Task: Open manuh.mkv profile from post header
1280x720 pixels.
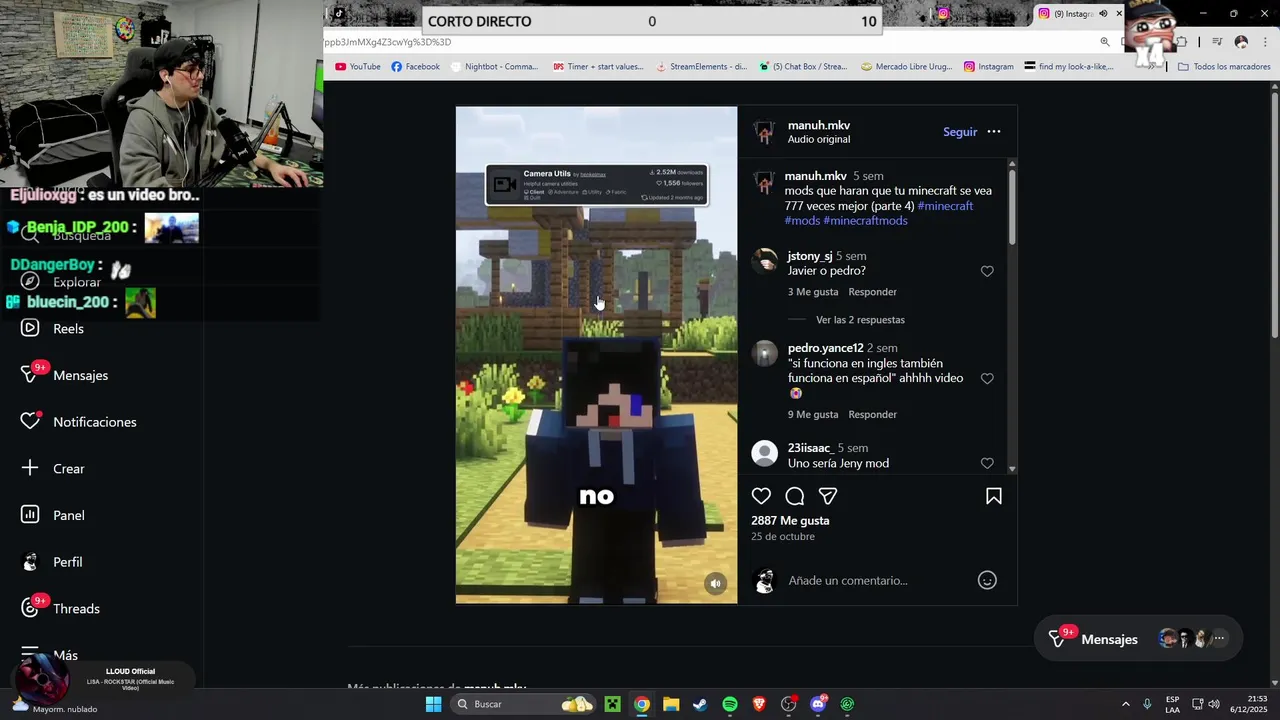Action: pos(819,125)
